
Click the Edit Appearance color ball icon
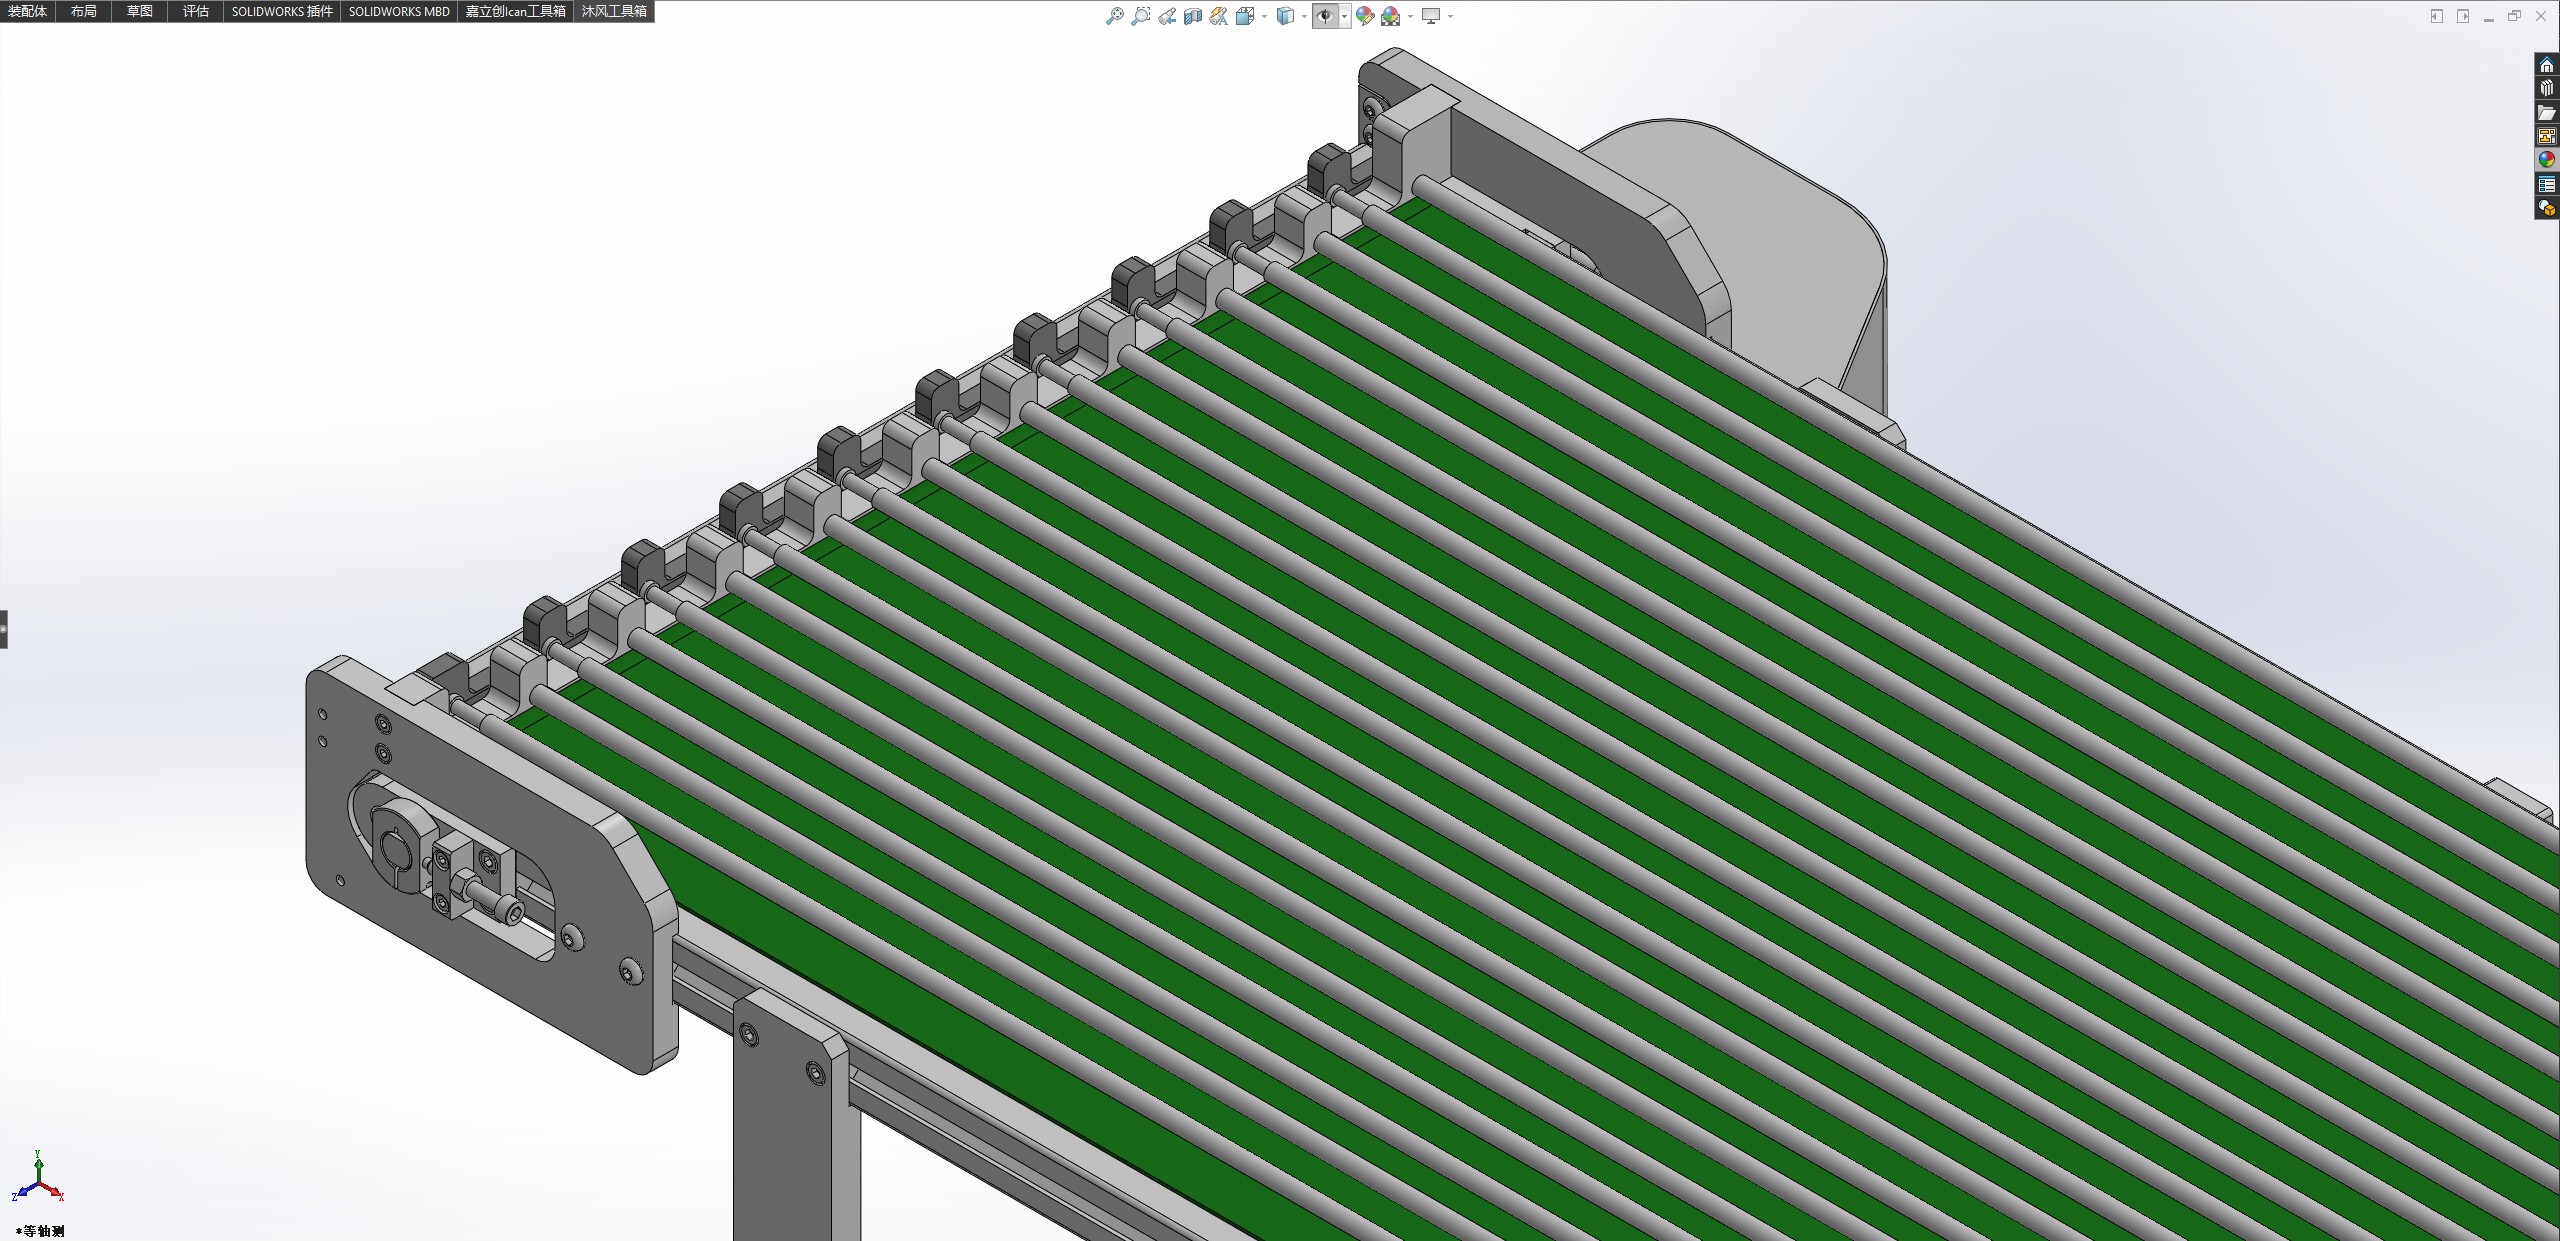pos(1364,16)
